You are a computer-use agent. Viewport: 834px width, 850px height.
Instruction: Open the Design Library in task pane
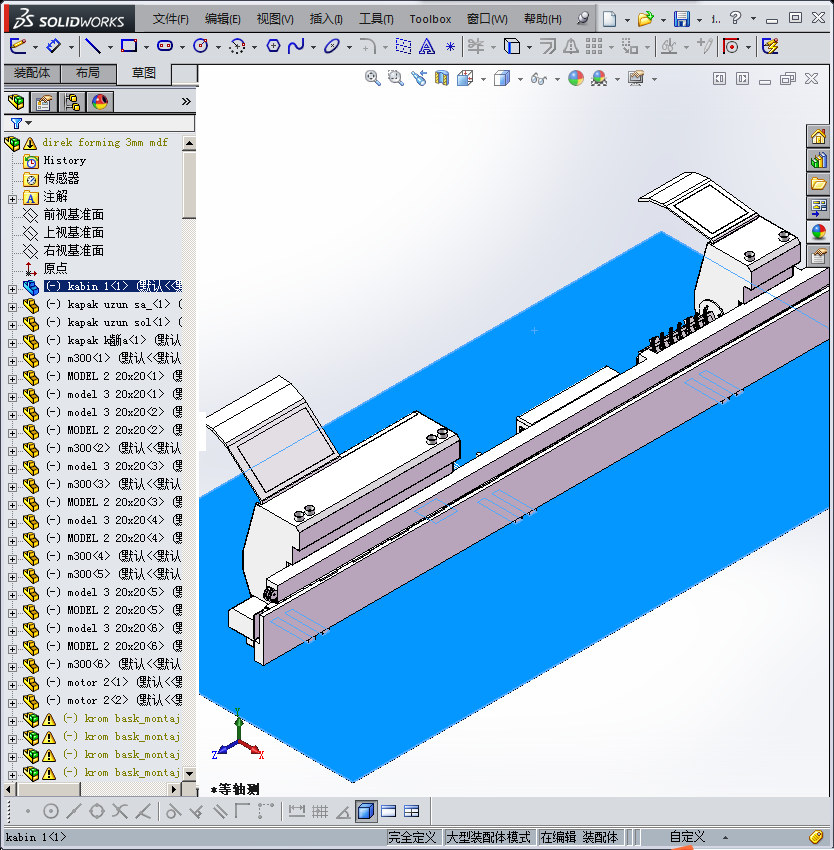[x=818, y=160]
